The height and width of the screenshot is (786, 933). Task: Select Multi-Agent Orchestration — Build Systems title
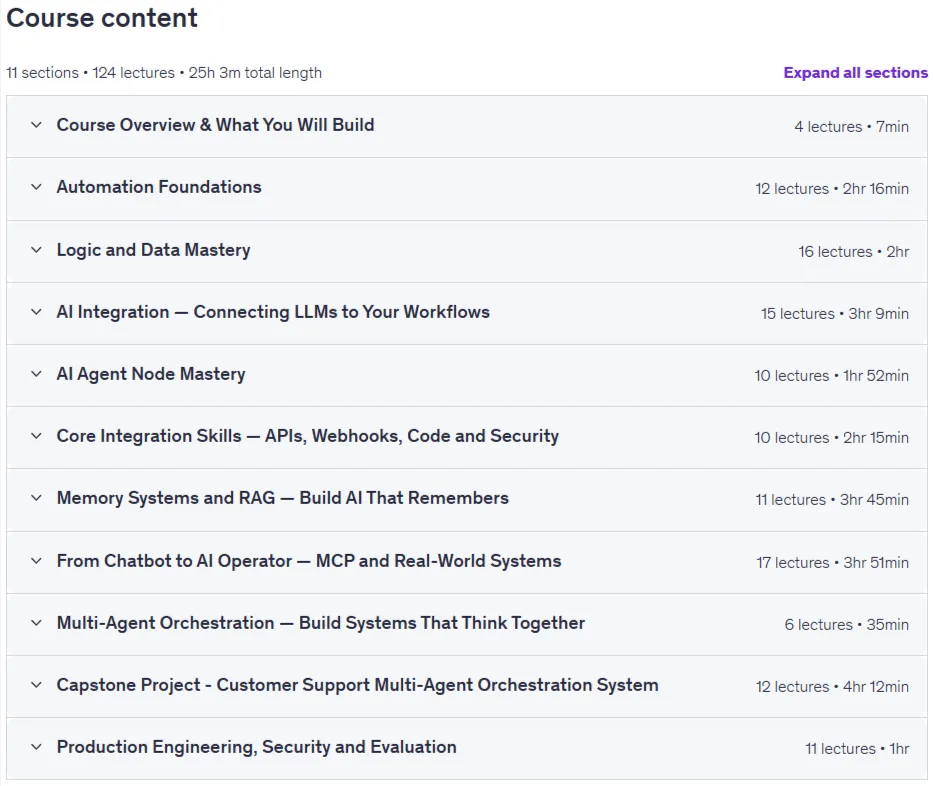tap(321, 622)
